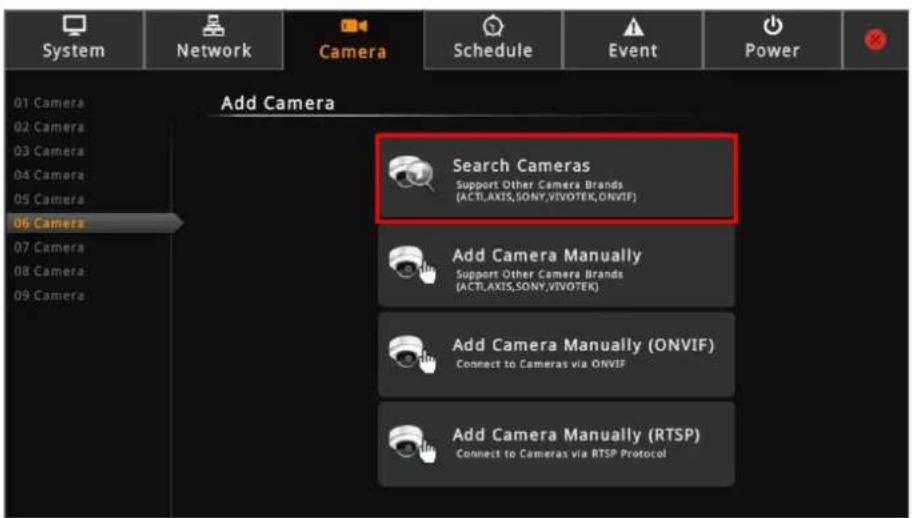Click the ONVIF dome camera hand icon
912x518 pixels.
point(412,354)
